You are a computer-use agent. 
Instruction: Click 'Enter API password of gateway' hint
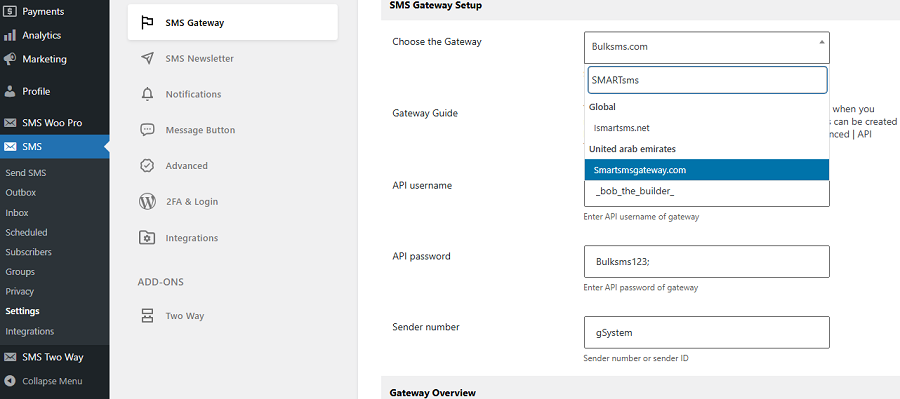point(641,288)
